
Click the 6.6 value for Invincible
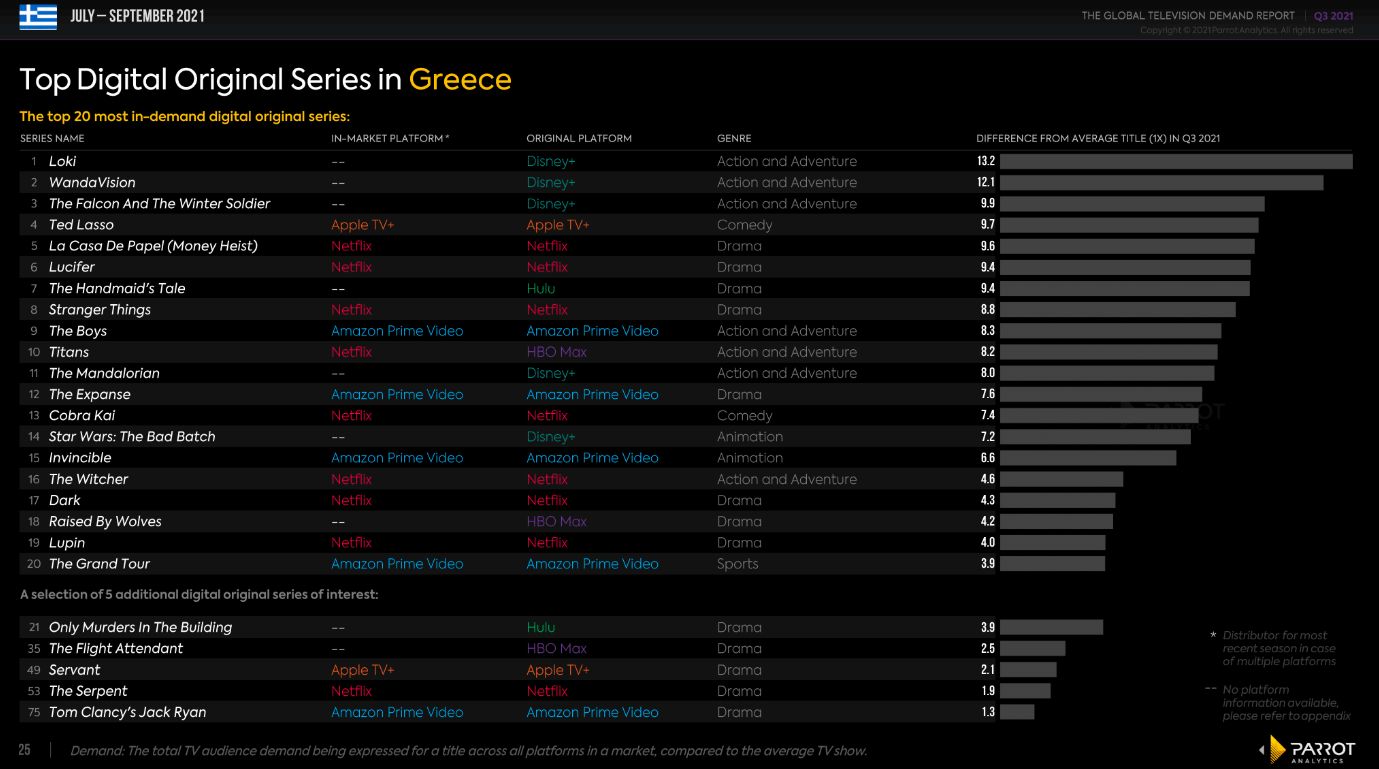coord(988,458)
